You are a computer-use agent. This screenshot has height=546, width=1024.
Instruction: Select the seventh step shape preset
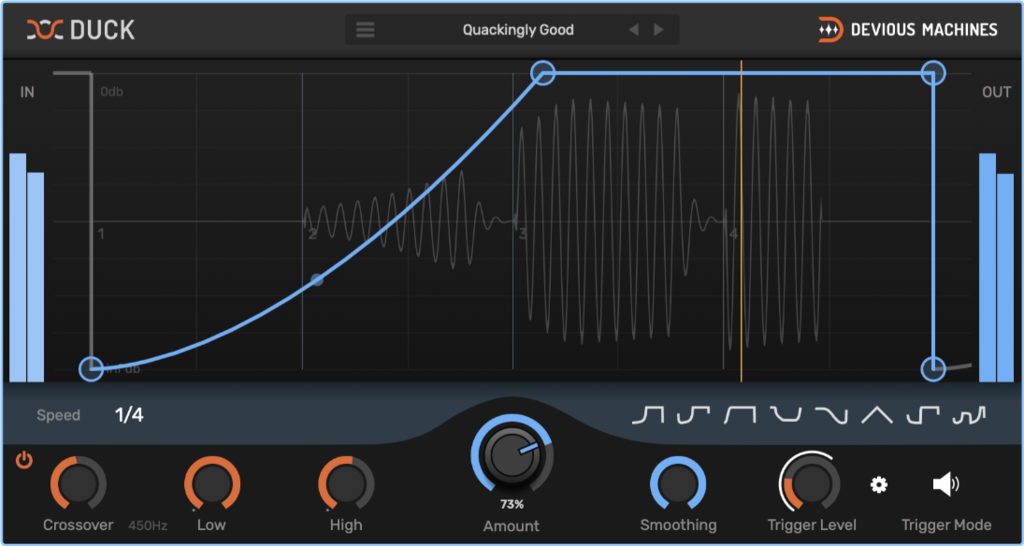(x=923, y=415)
